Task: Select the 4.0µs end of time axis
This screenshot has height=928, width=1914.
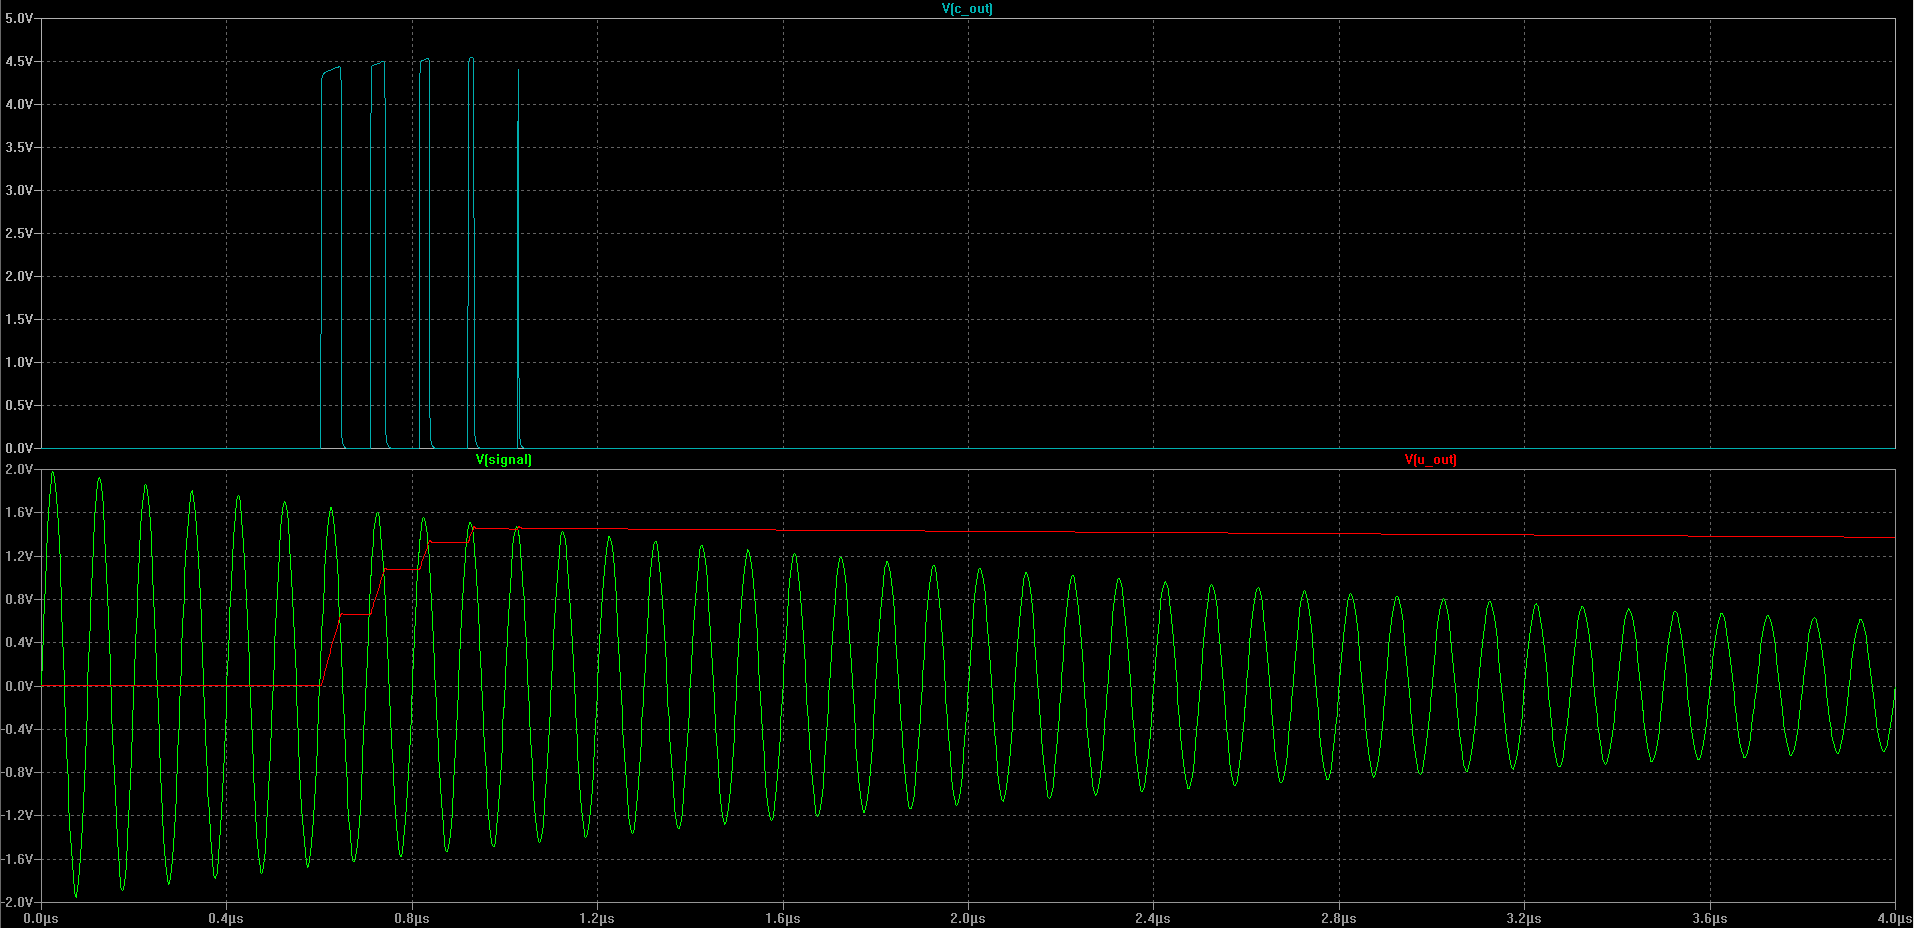Action: click(1894, 918)
